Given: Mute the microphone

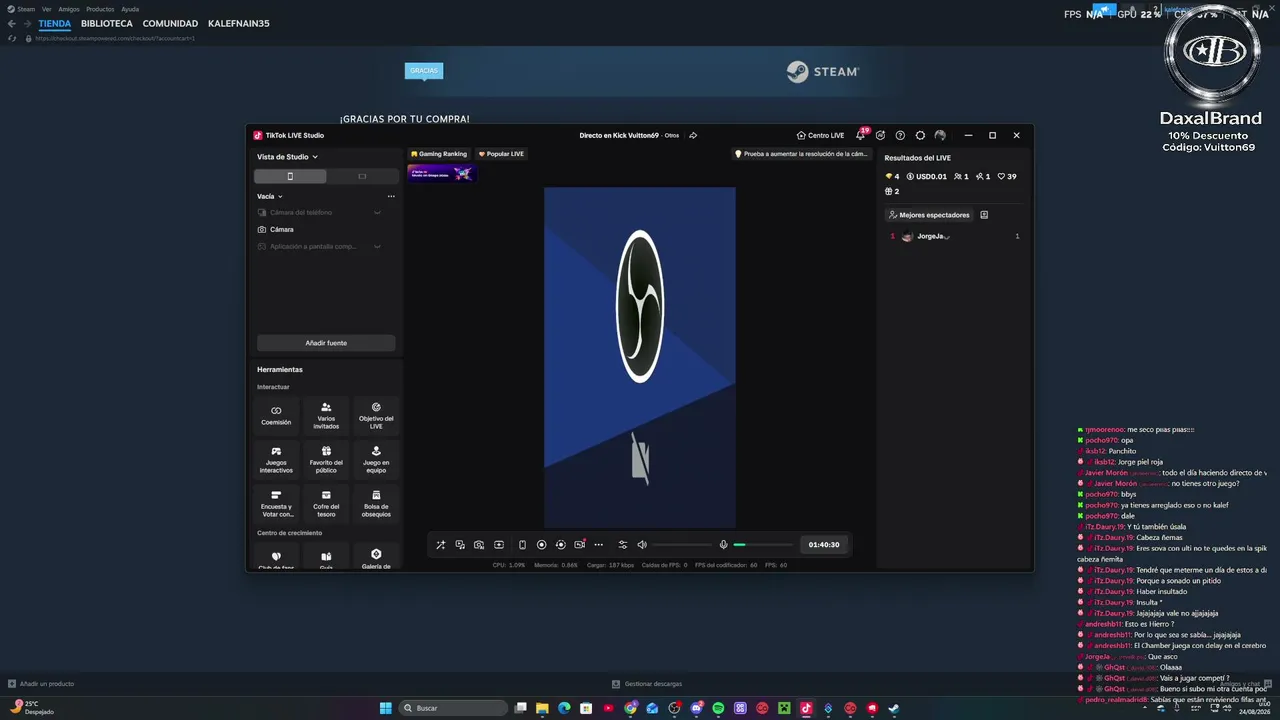Looking at the screenshot, I should click(723, 545).
